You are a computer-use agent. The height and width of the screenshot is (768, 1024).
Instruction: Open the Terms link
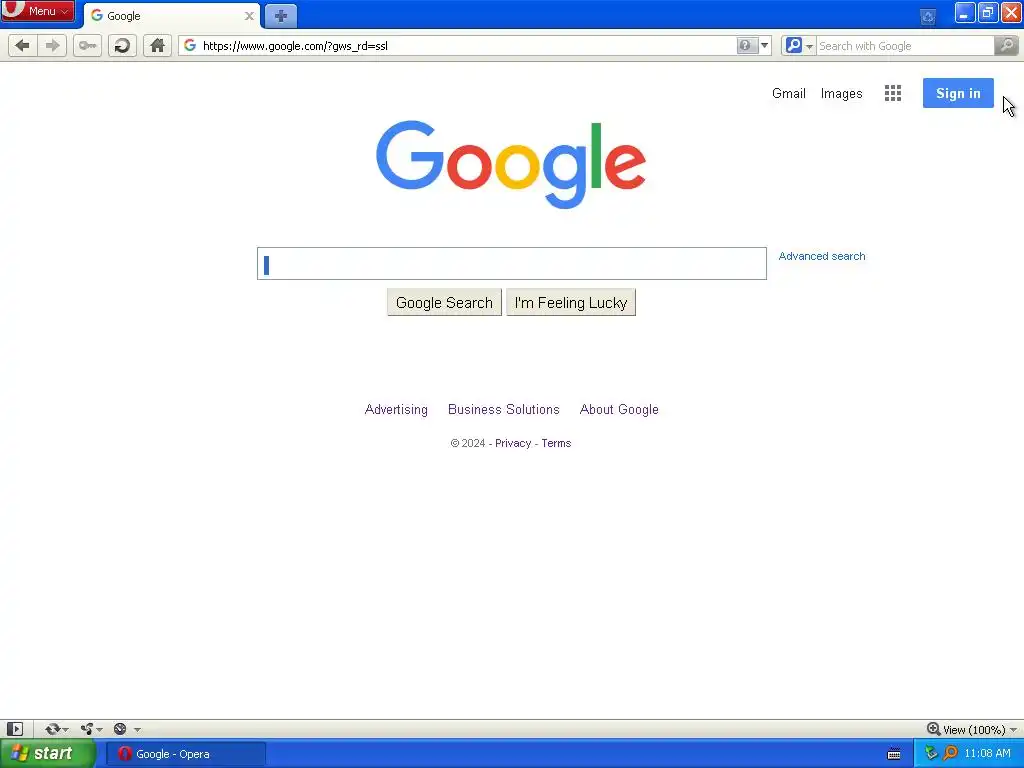[x=556, y=443]
